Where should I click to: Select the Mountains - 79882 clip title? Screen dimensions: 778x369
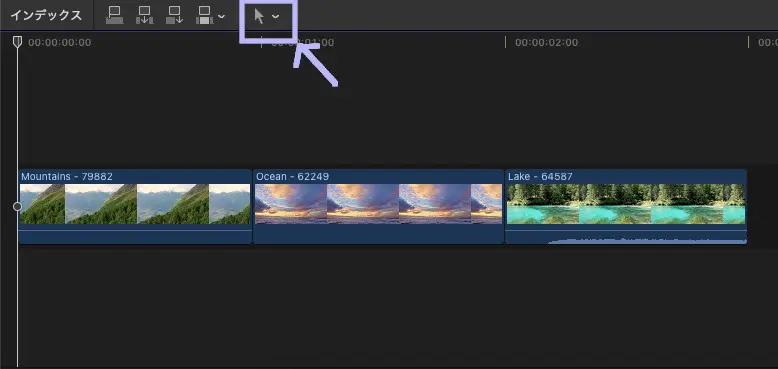67,177
